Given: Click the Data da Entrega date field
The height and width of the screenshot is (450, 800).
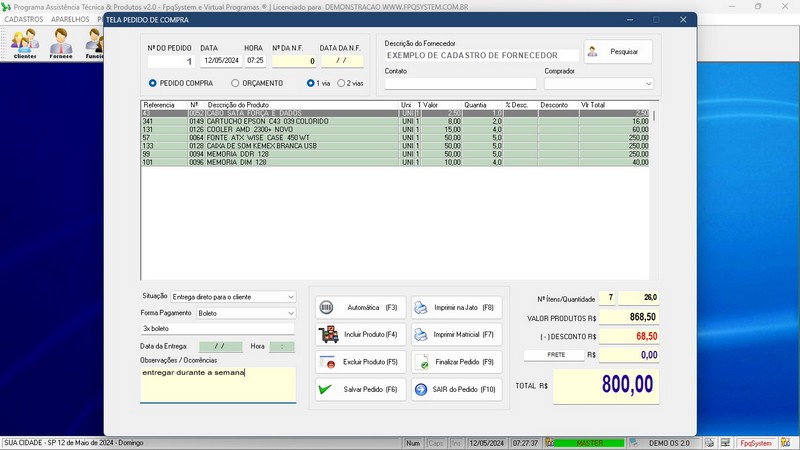Looking at the screenshot, I should (220, 346).
